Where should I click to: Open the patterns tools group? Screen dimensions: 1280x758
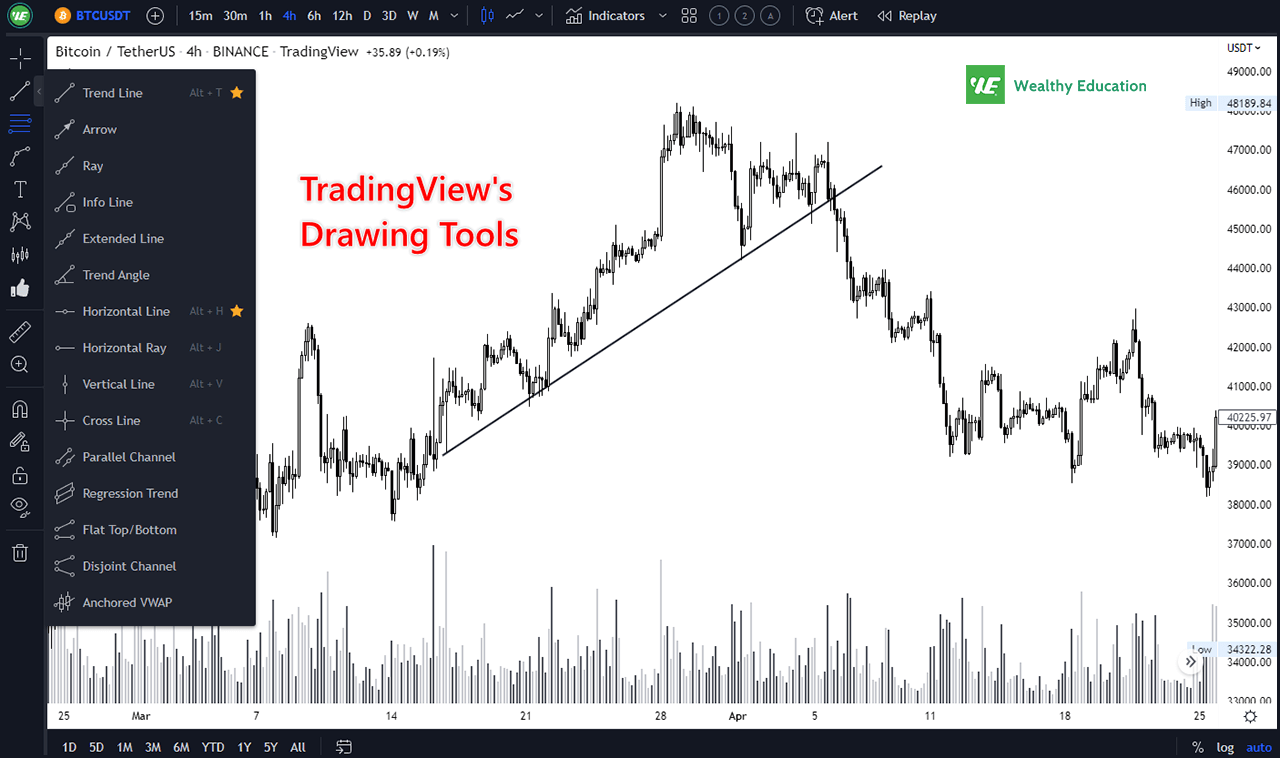click(x=19, y=222)
